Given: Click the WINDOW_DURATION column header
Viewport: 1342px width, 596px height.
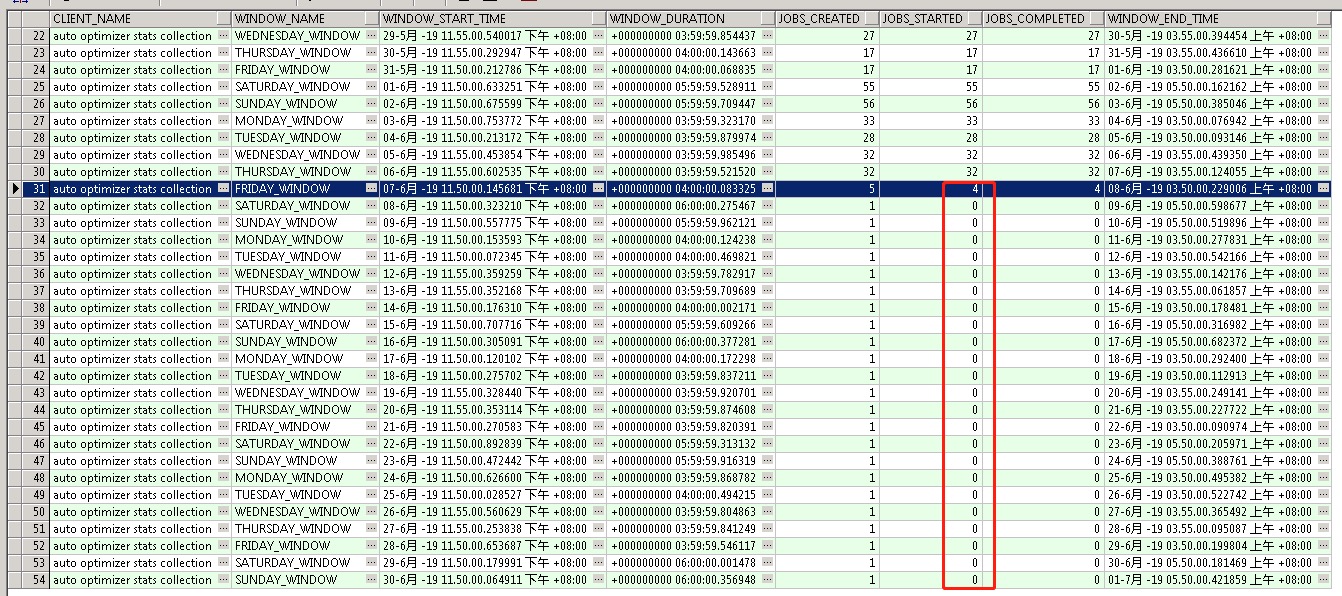Looking at the screenshot, I should [682, 19].
